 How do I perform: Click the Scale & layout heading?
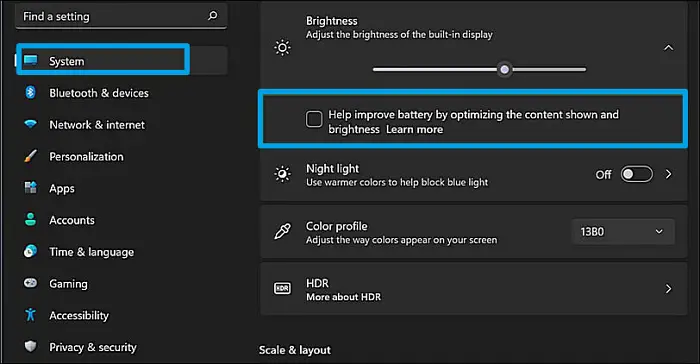click(295, 350)
